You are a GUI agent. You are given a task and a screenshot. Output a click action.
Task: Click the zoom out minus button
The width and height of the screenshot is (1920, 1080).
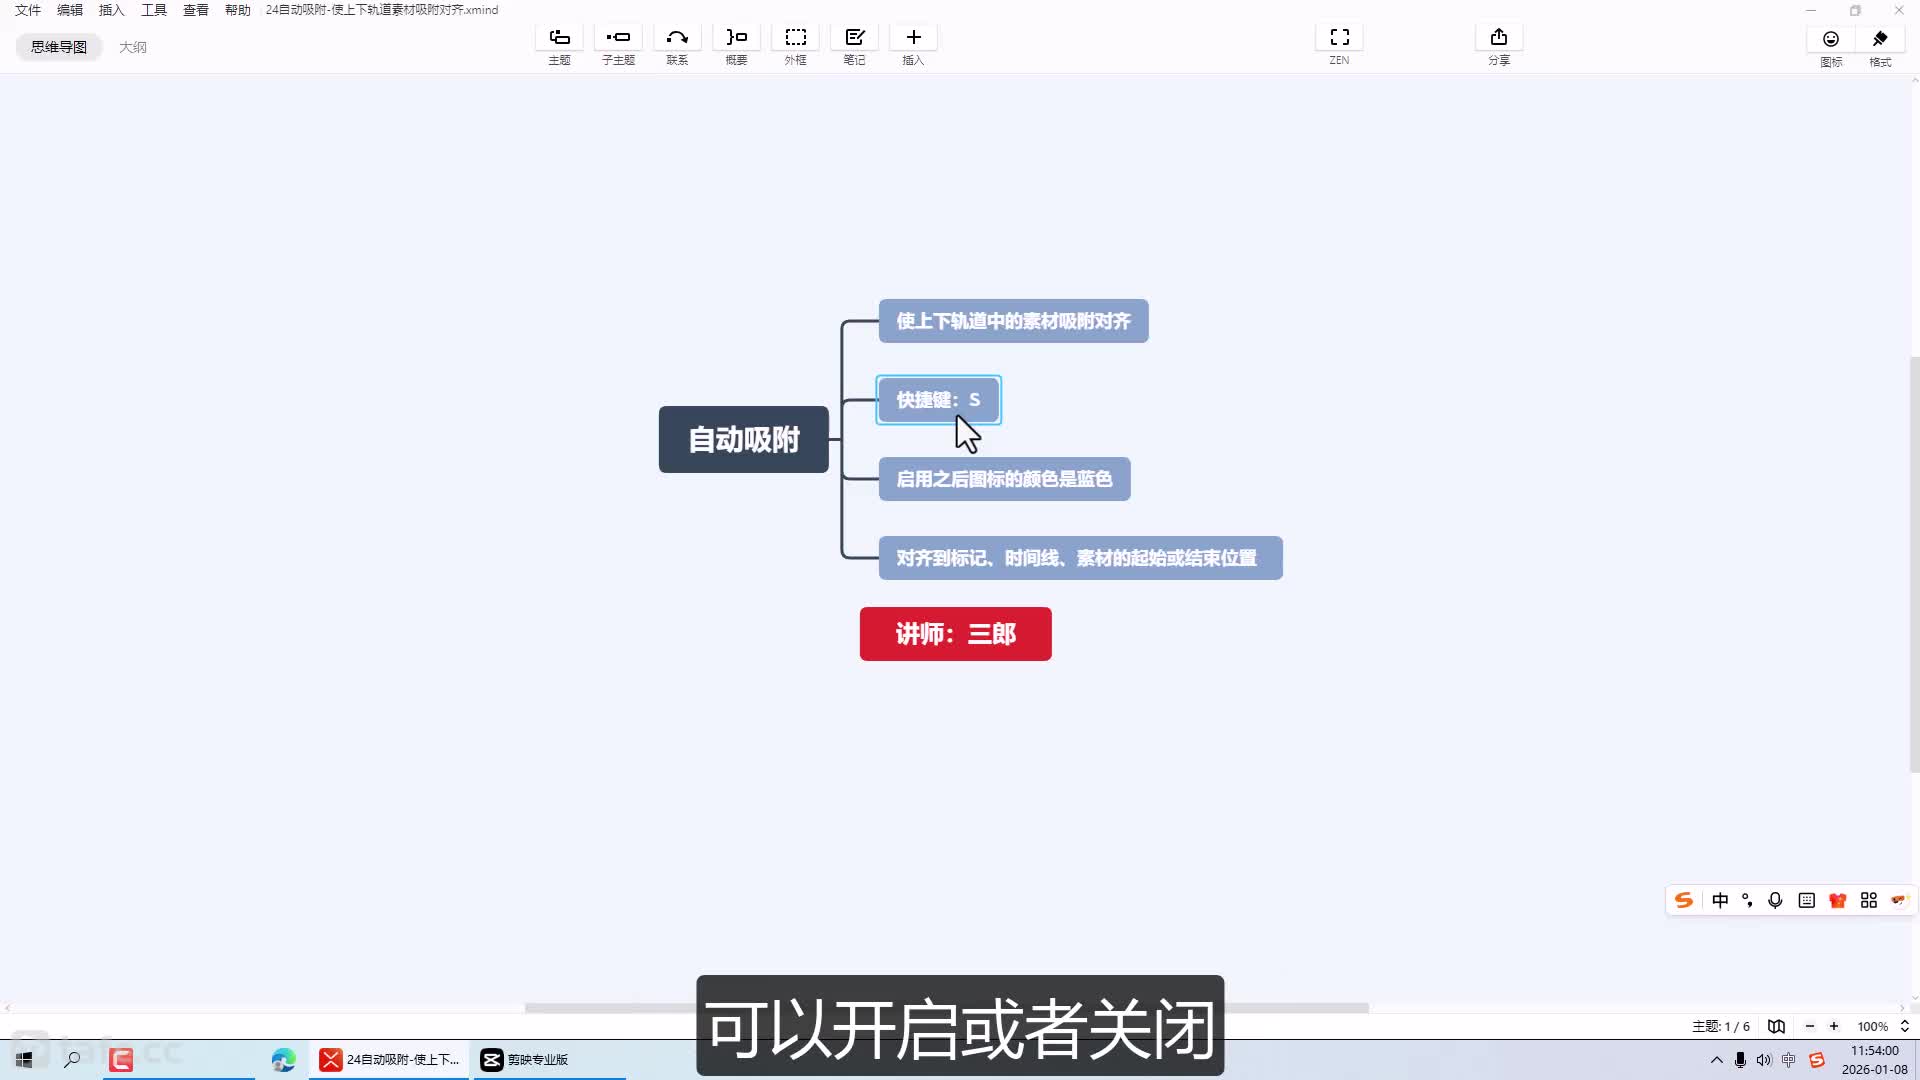(1809, 1026)
